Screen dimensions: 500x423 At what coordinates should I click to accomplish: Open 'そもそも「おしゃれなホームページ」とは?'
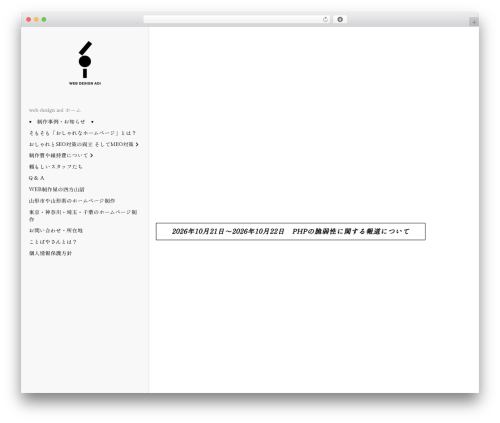[82, 133]
